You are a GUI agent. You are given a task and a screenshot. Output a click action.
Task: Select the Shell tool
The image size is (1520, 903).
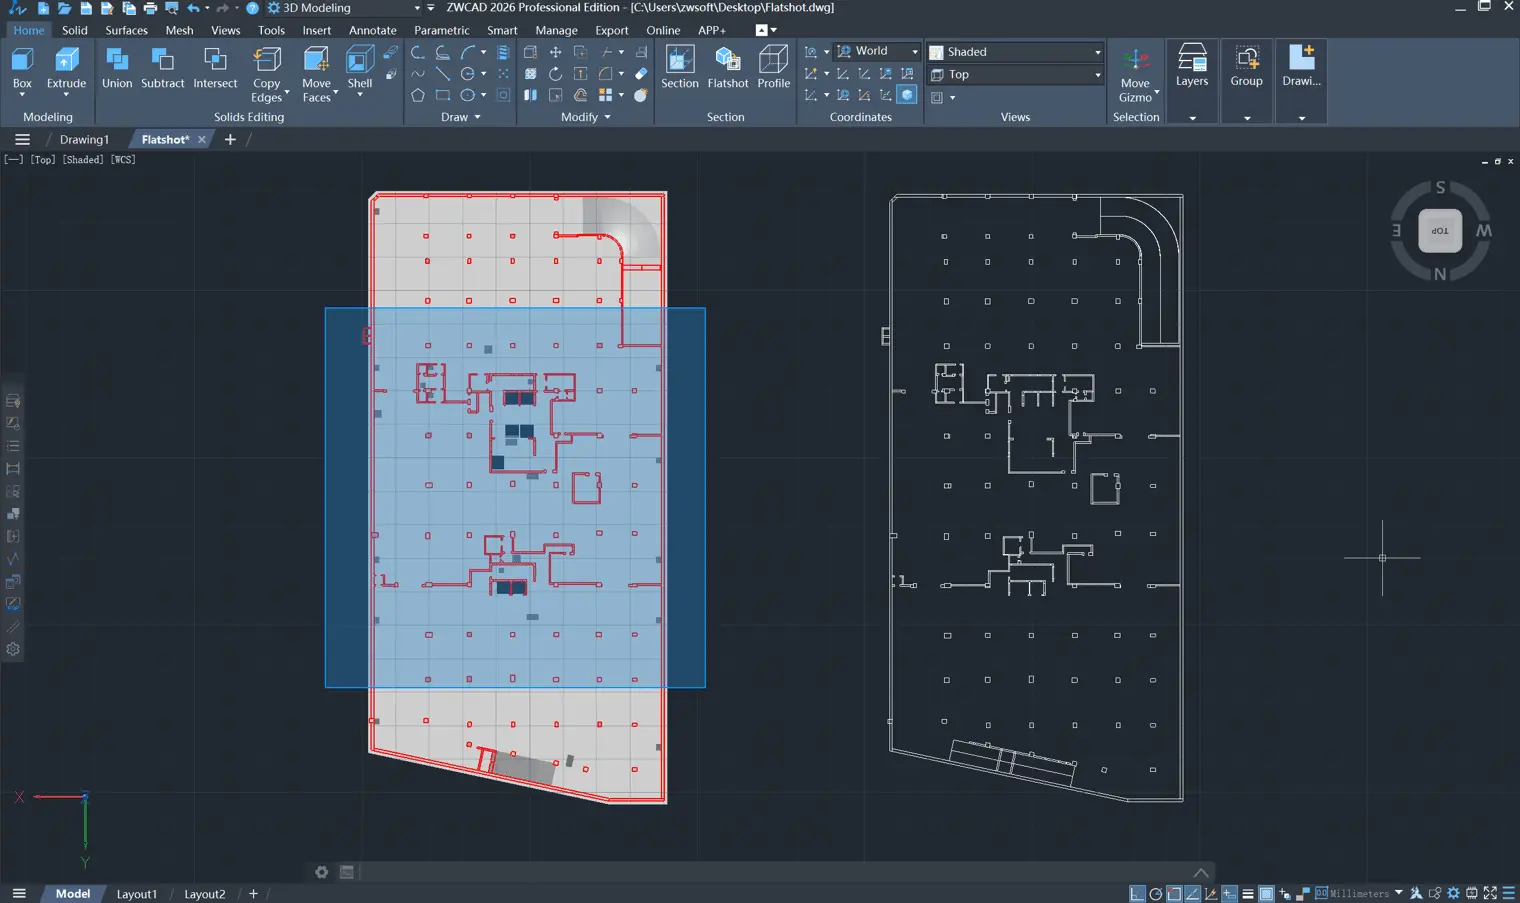pyautogui.click(x=360, y=70)
